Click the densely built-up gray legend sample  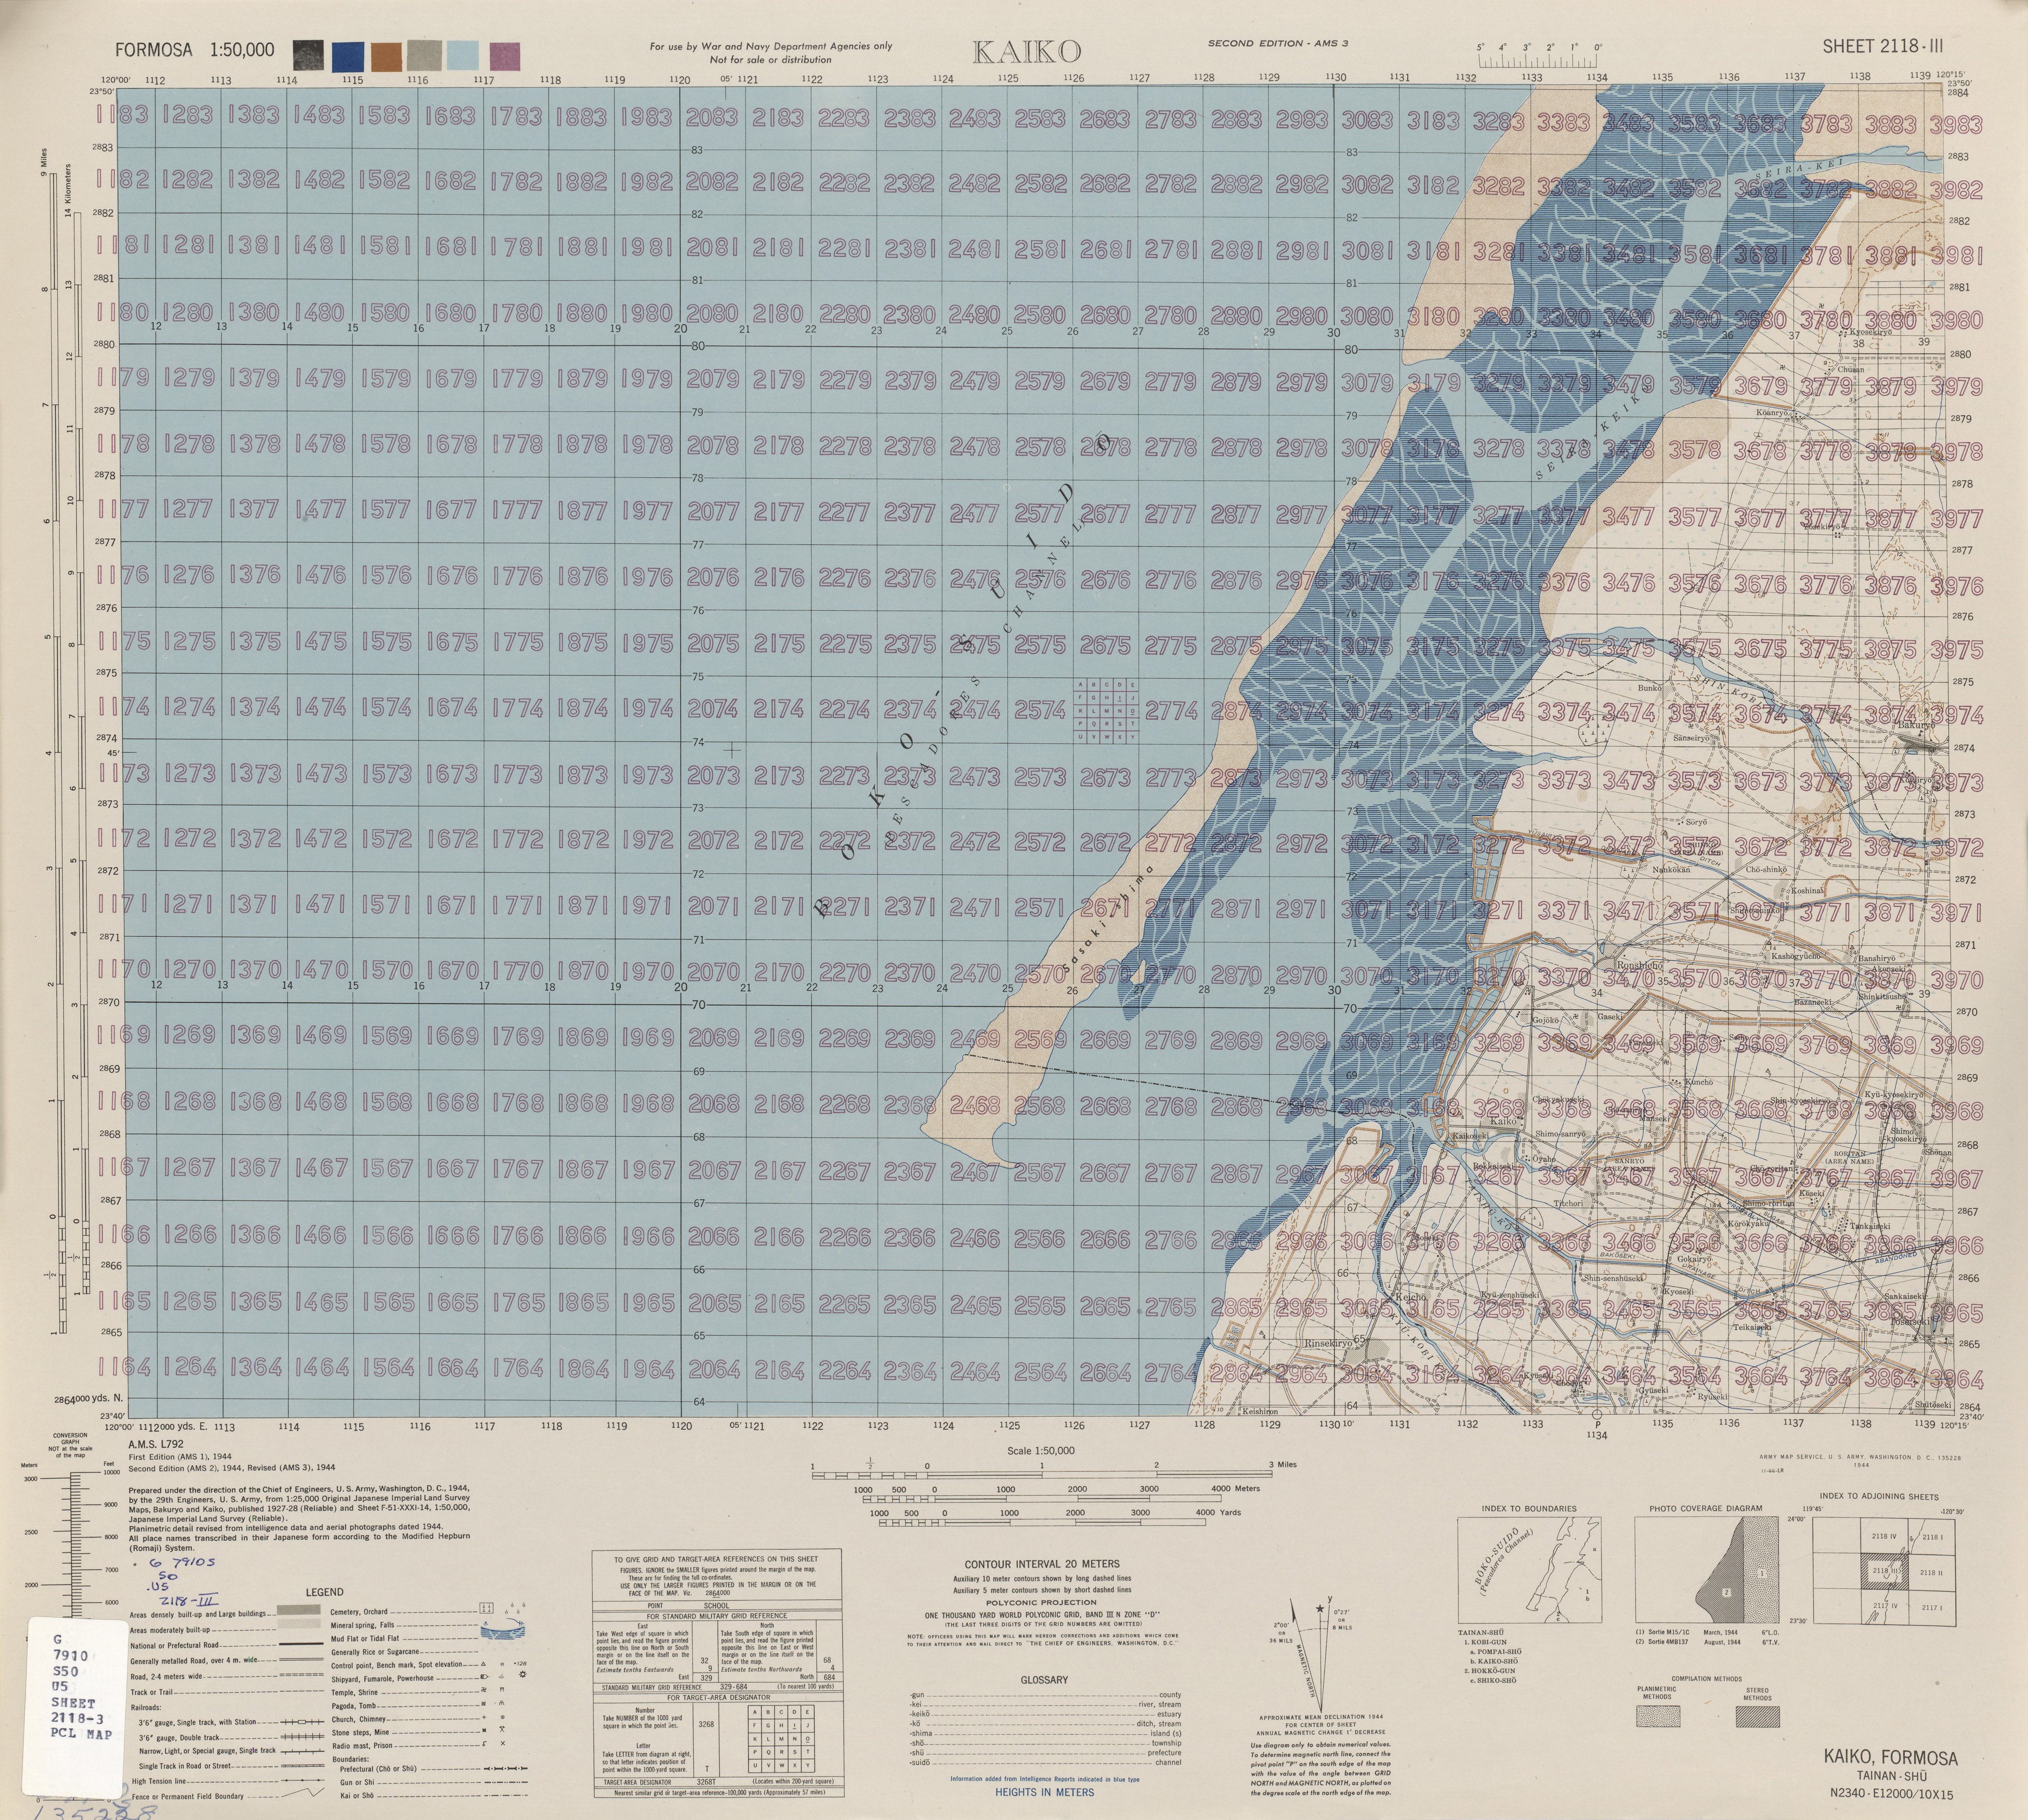299,1610
